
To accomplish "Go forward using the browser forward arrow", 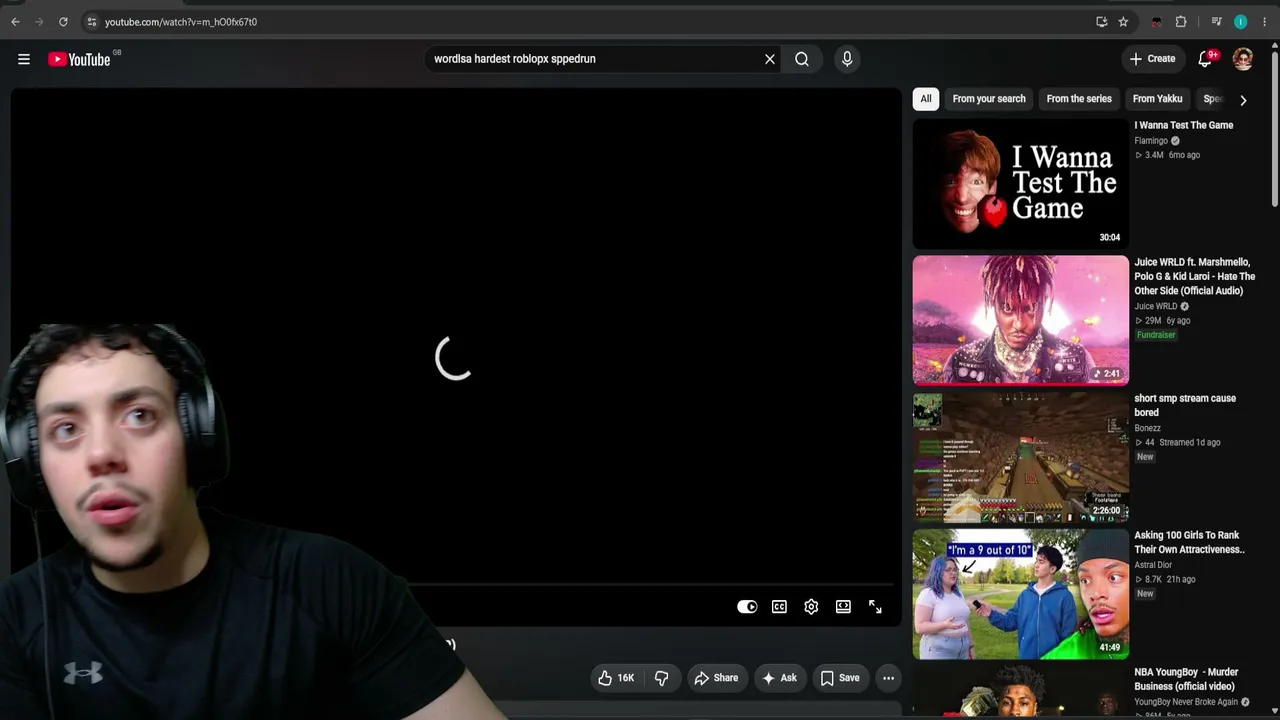I will pyautogui.click(x=39, y=22).
